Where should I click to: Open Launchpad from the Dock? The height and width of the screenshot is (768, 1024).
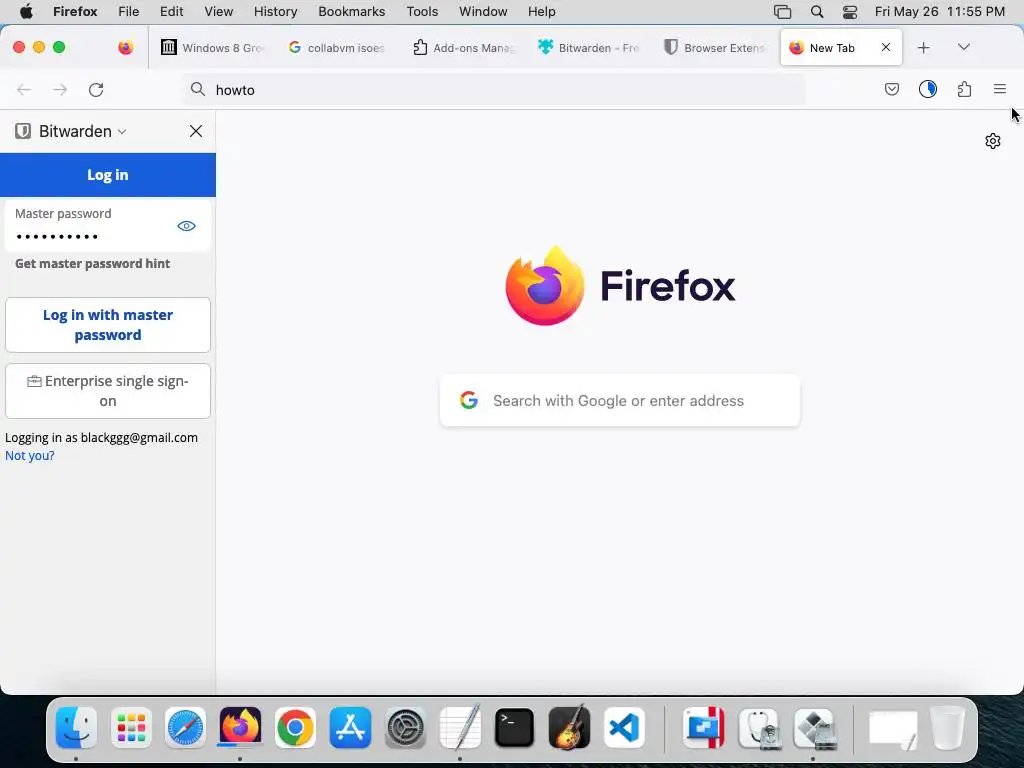[x=131, y=728]
